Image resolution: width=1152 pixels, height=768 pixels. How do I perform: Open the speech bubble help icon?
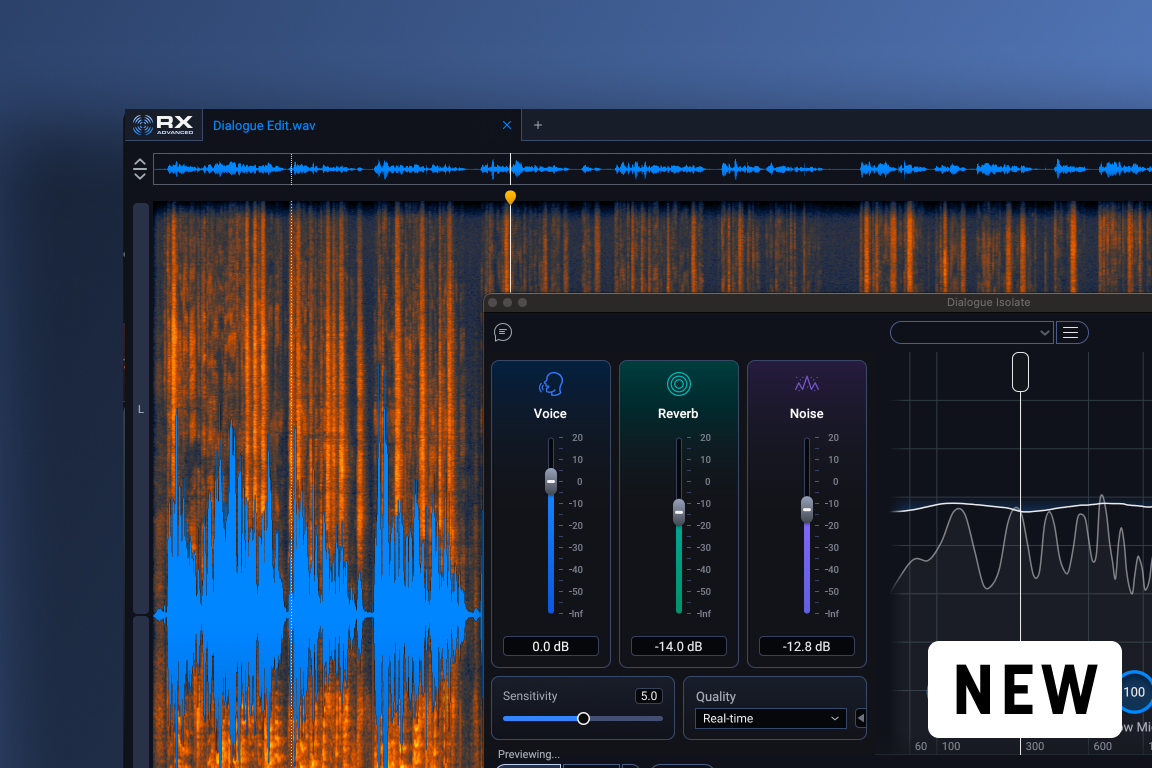tap(503, 332)
